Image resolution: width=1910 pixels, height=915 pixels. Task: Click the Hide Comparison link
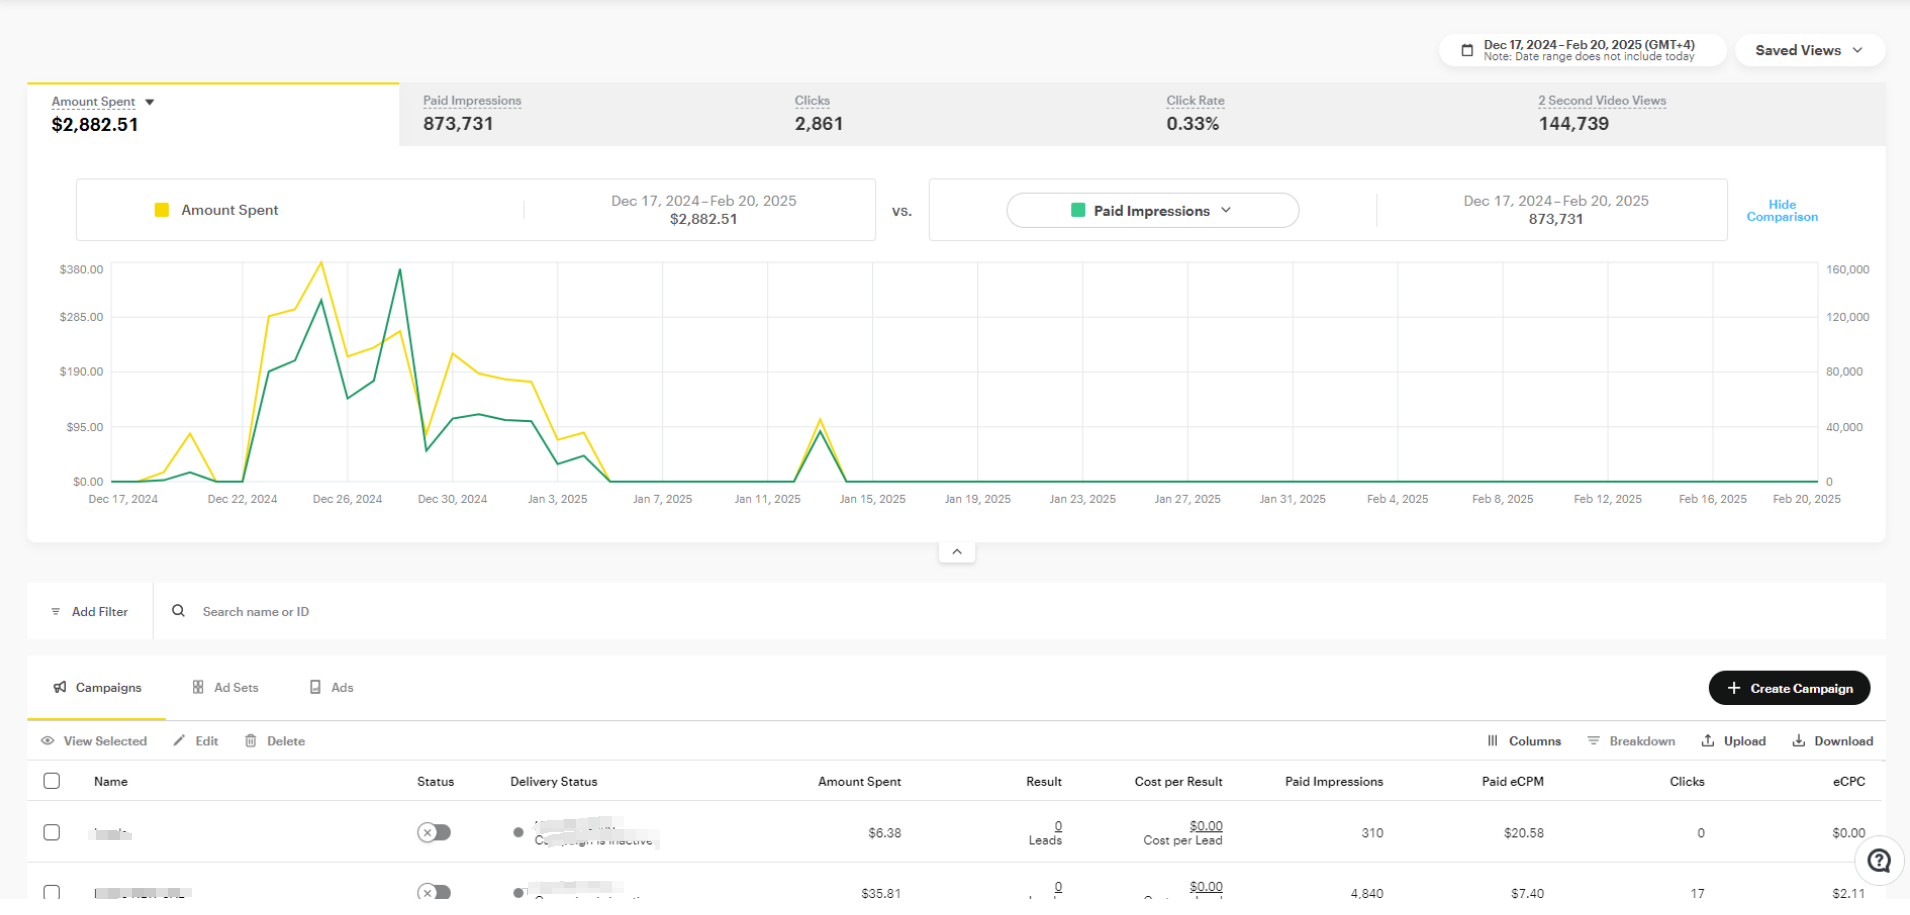pos(1782,211)
